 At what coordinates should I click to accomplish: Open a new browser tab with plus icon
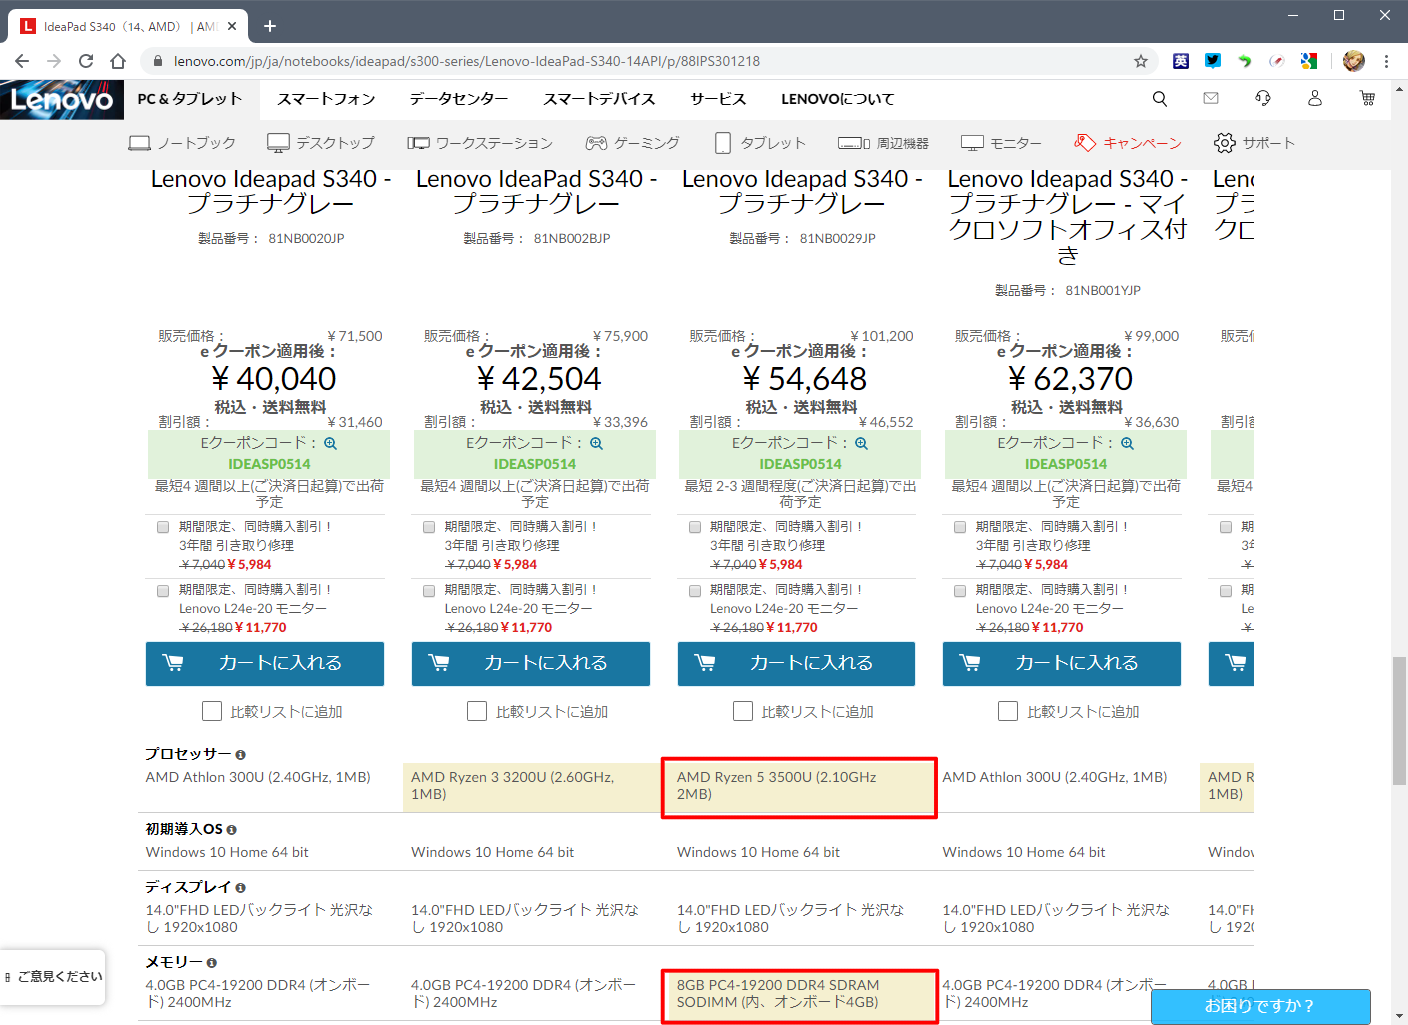[270, 26]
